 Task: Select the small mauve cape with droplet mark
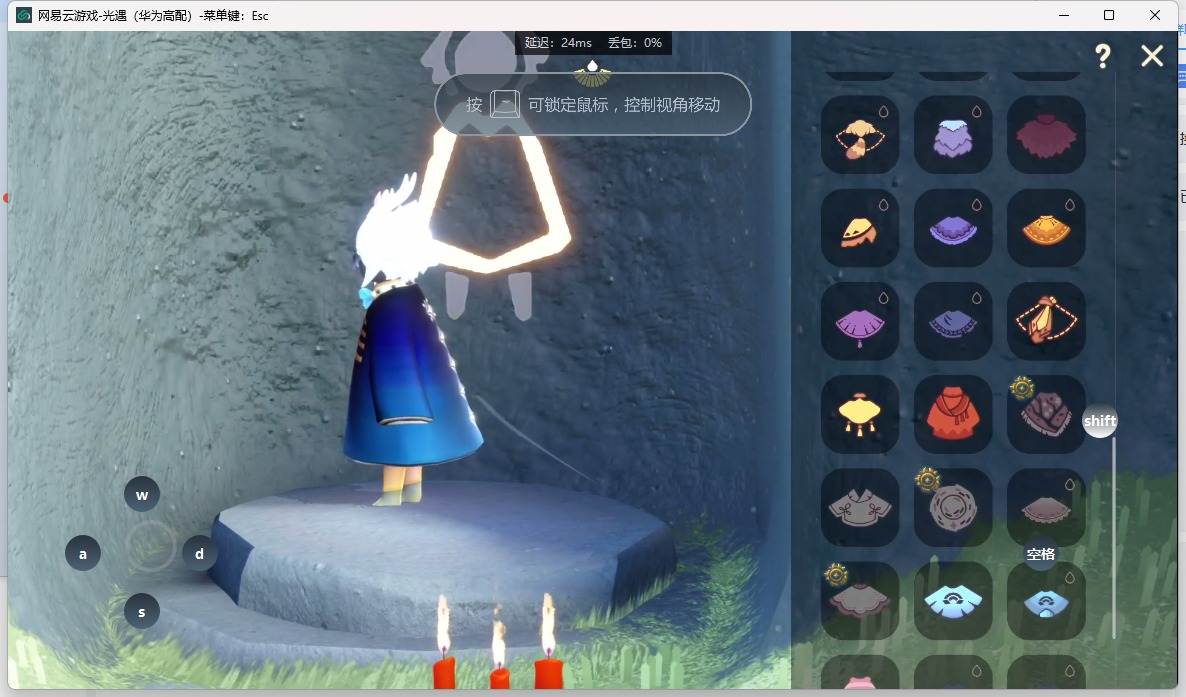(x=1046, y=507)
